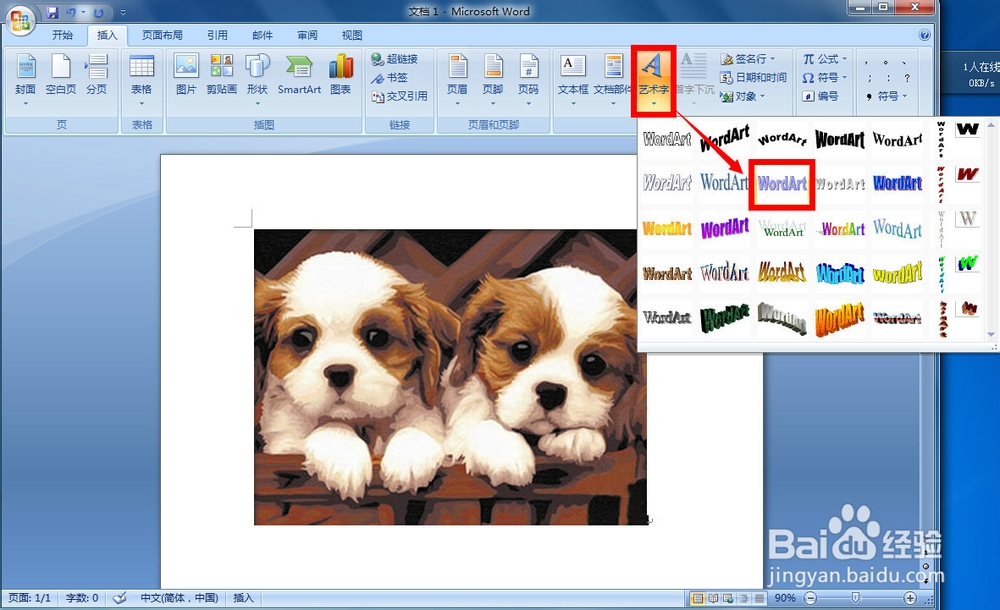Pick the magenta purple WordArt style
Screen dimensions: 1000x610
tap(724, 228)
